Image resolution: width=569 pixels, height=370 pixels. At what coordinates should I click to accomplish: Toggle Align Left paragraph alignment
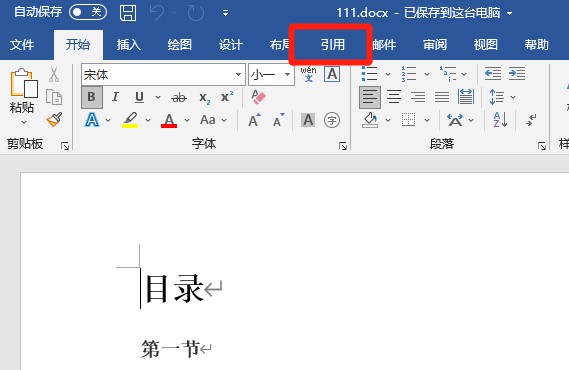click(x=370, y=97)
